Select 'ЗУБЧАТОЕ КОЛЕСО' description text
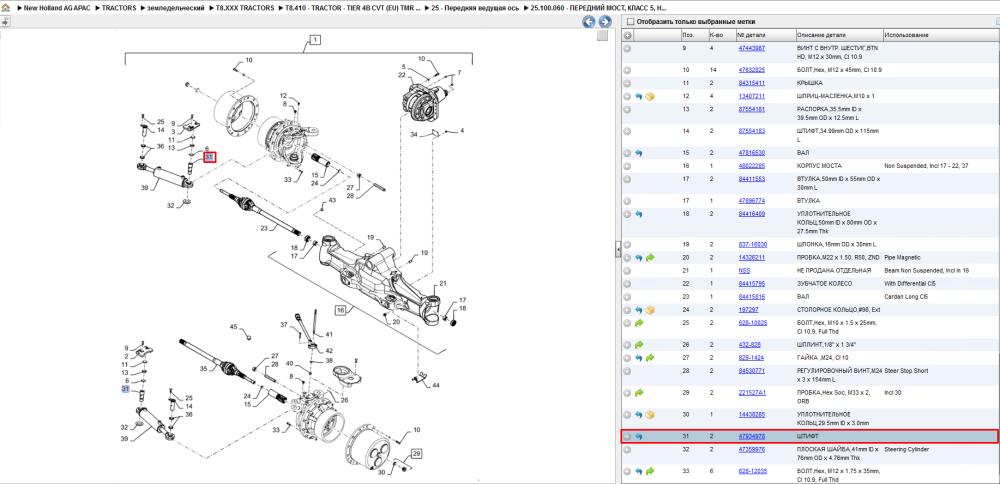Viewport: 1000px width, 484px height. click(826, 283)
